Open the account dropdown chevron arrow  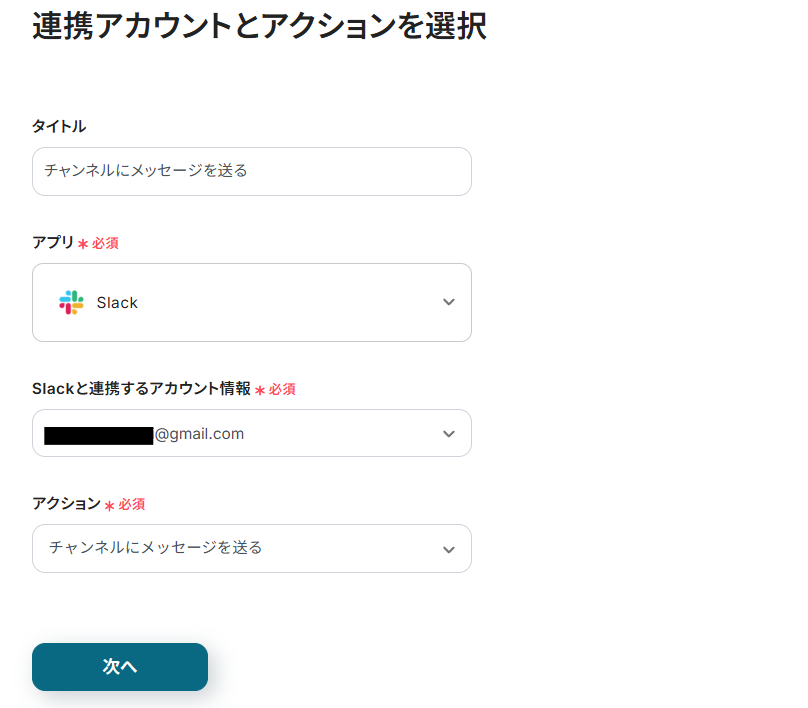[449, 434]
